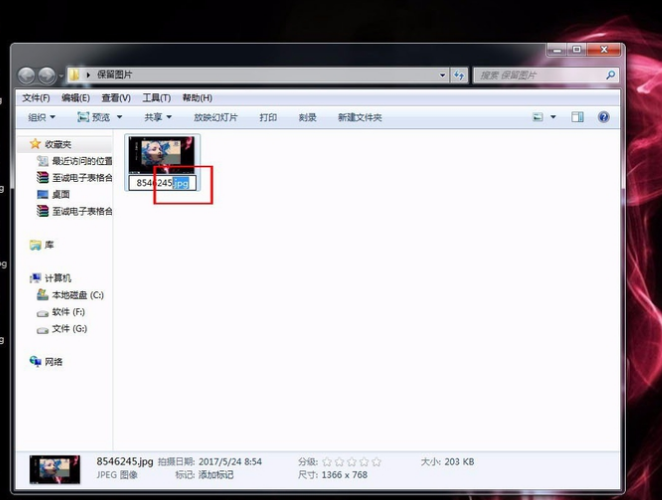Select 计算机 in the navigation pane
662x500 pixels.
[58, 278]
